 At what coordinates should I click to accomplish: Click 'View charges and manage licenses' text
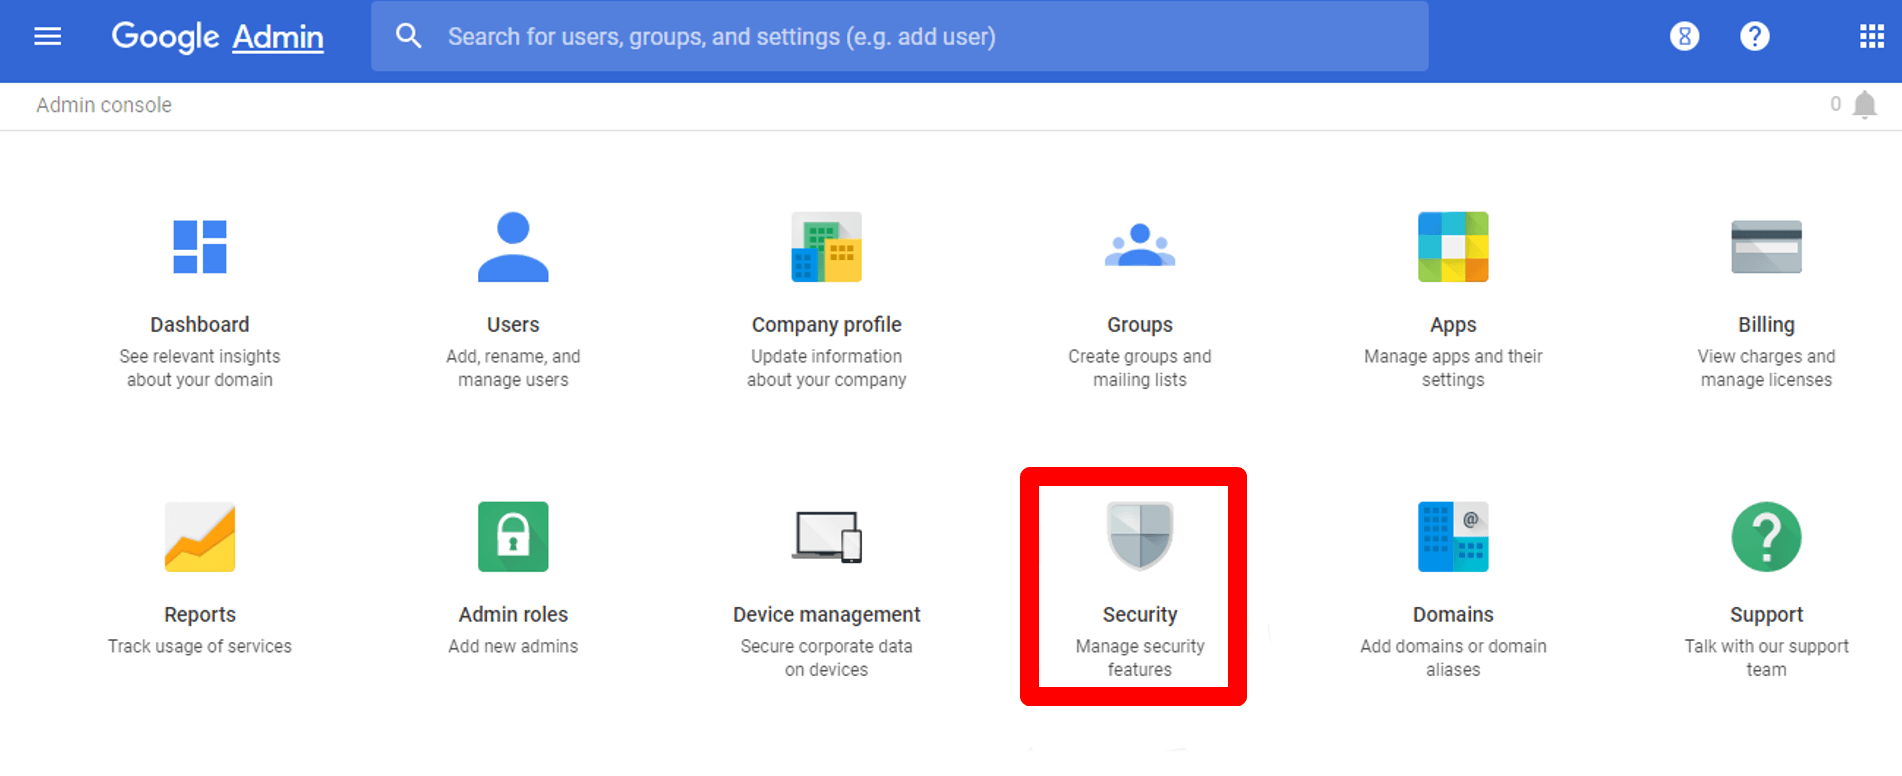pyautogui.click(x=1766, y=368)
